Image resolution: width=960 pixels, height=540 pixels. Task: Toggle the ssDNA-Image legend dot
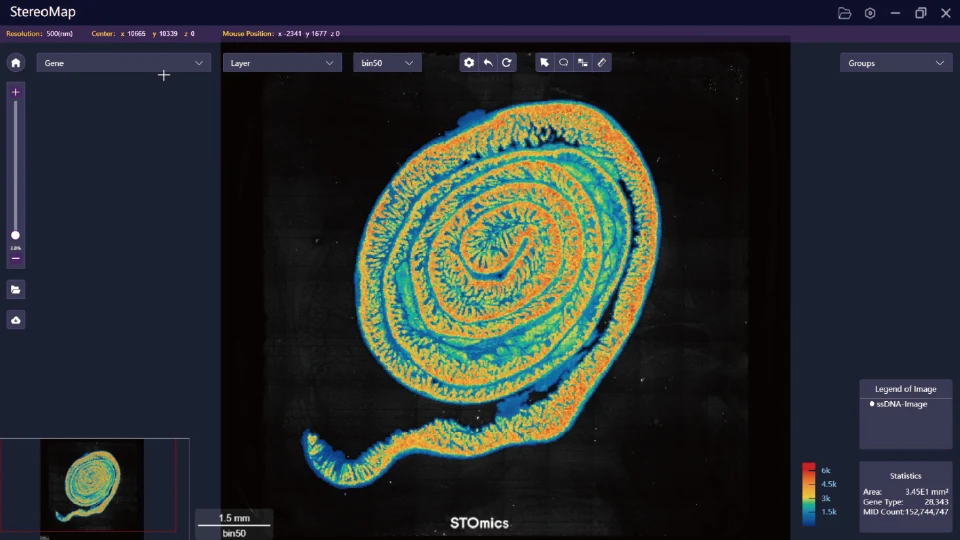click(x=872, y=404)
